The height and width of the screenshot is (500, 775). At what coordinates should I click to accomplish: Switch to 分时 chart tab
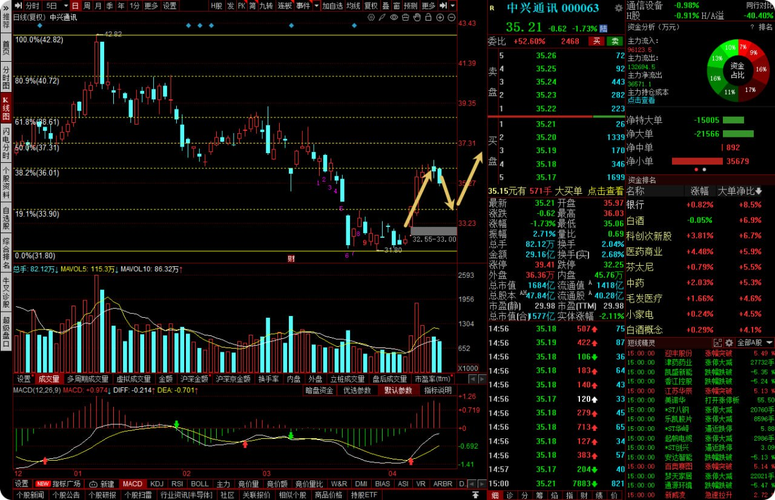click(32, 6)
